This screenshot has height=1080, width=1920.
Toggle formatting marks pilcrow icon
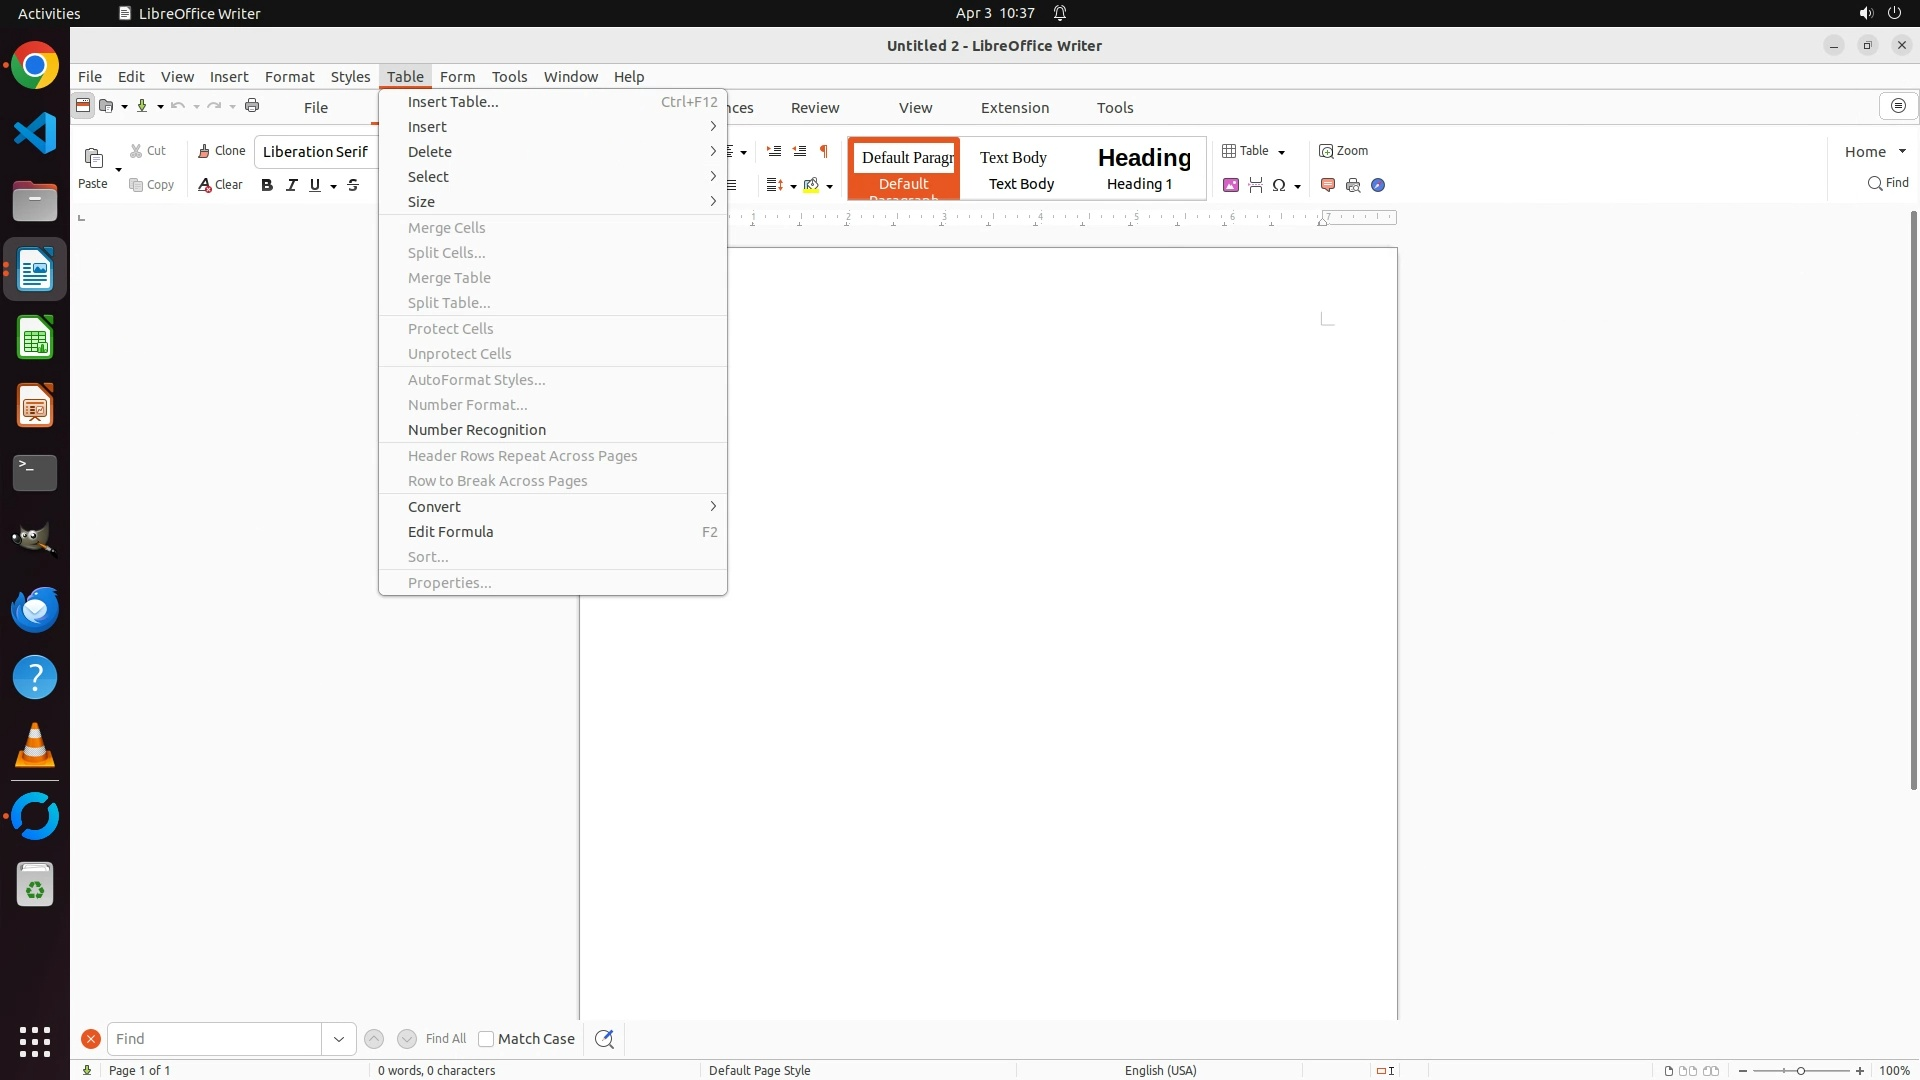point(824,152)
